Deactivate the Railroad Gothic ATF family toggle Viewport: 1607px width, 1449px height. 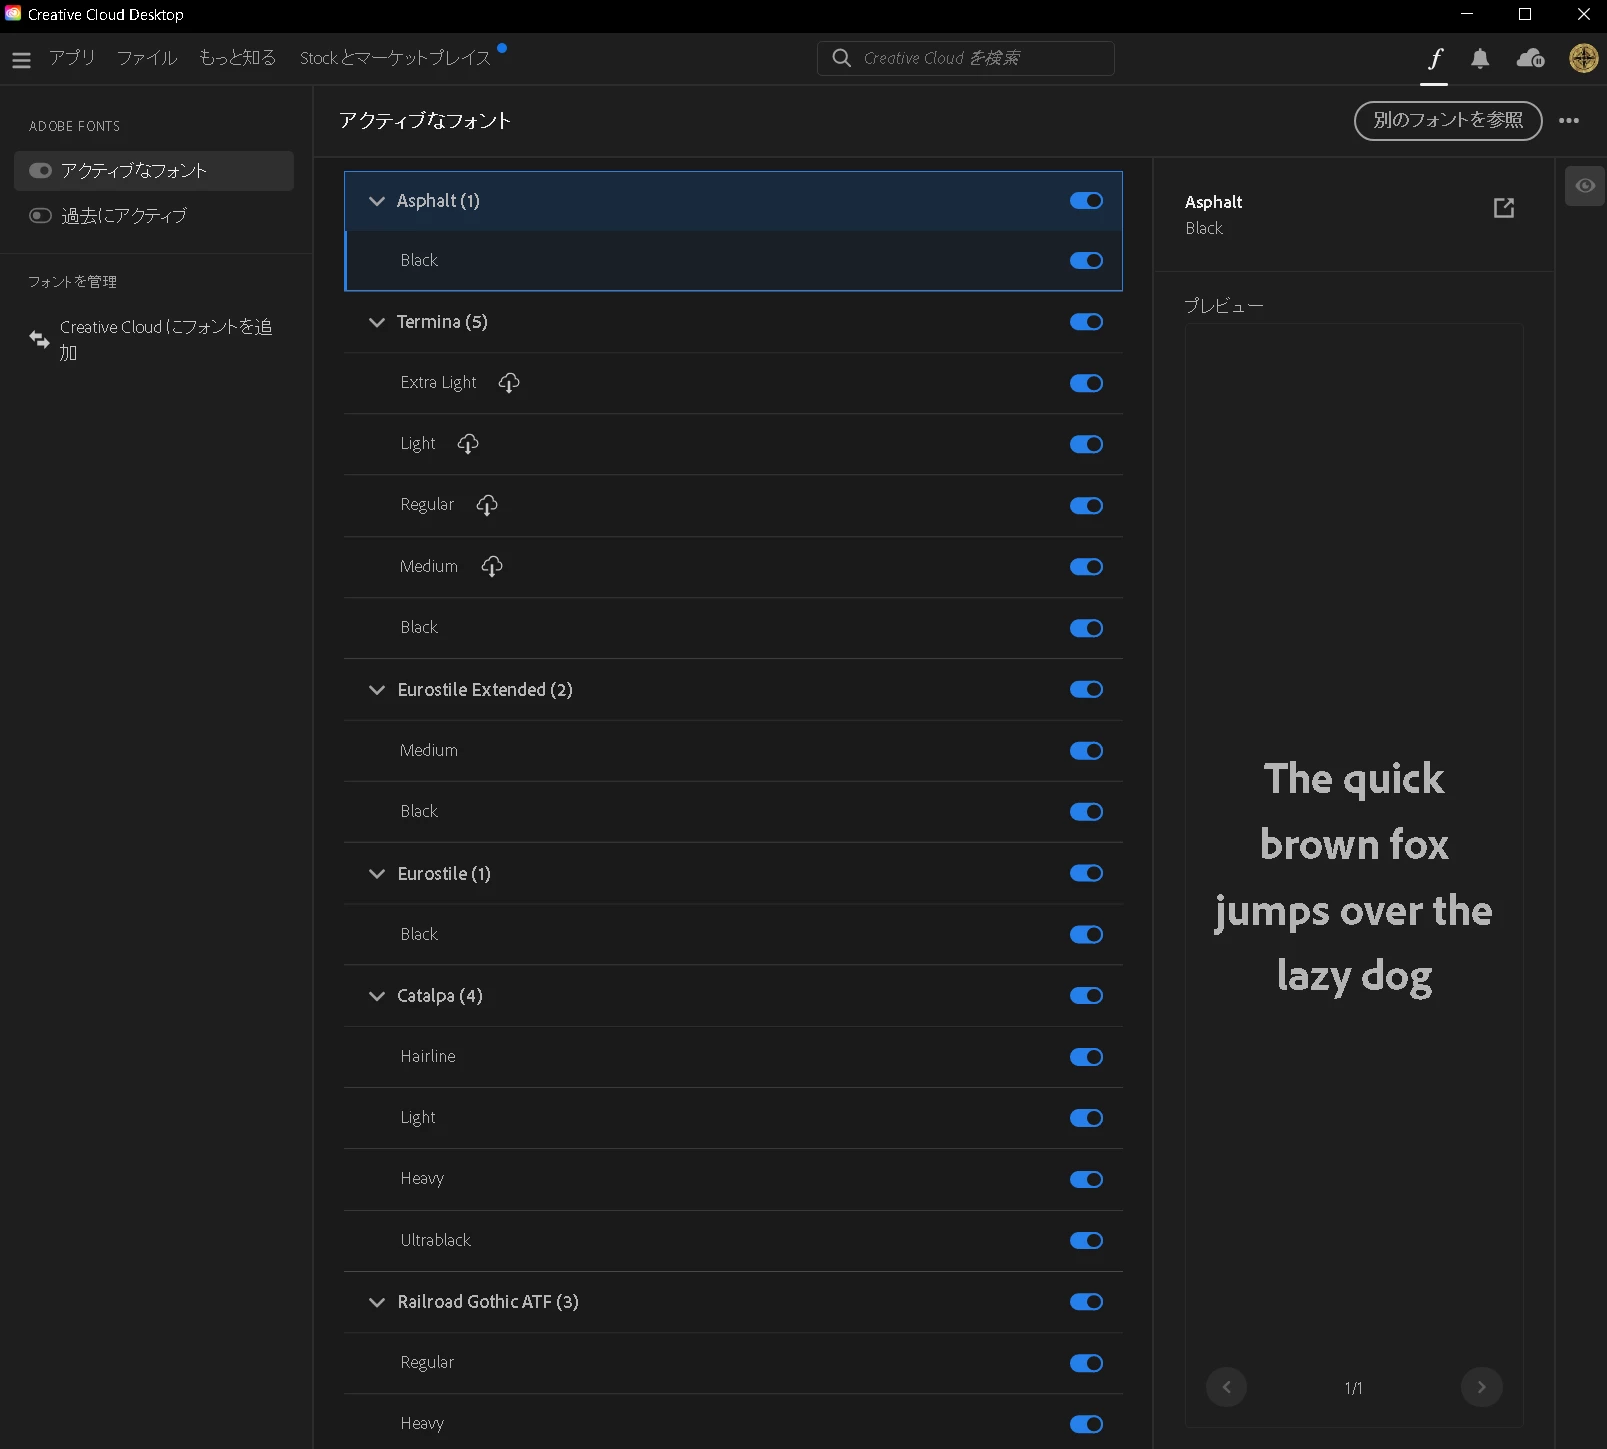click(x=1086, y=1302)
